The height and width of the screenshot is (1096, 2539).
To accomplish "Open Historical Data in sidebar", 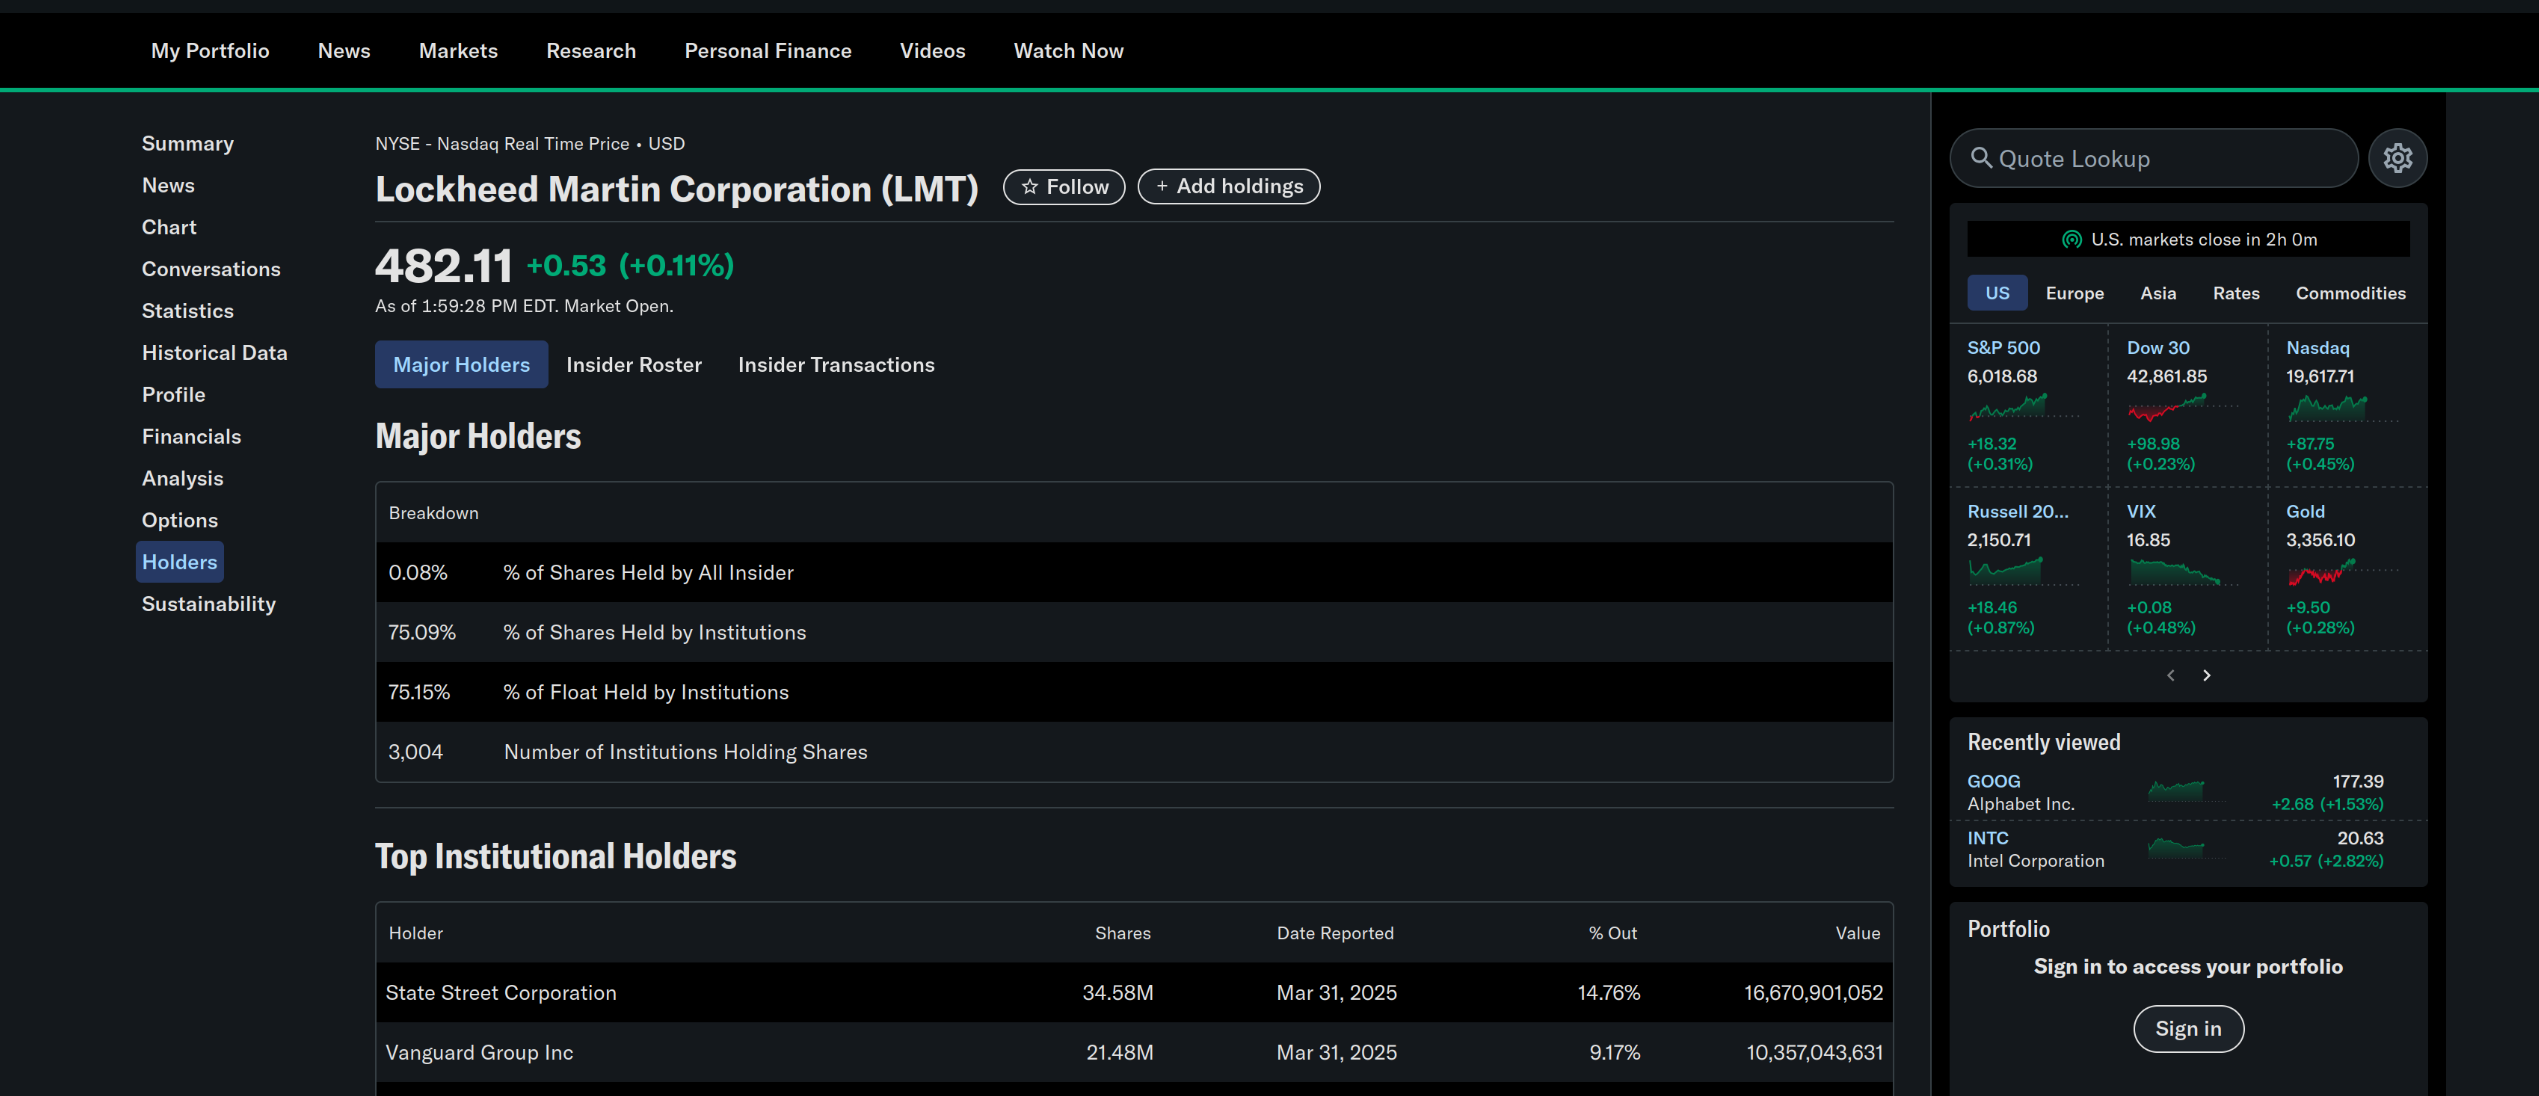I will pyautogui.click(x=215, y=354).
